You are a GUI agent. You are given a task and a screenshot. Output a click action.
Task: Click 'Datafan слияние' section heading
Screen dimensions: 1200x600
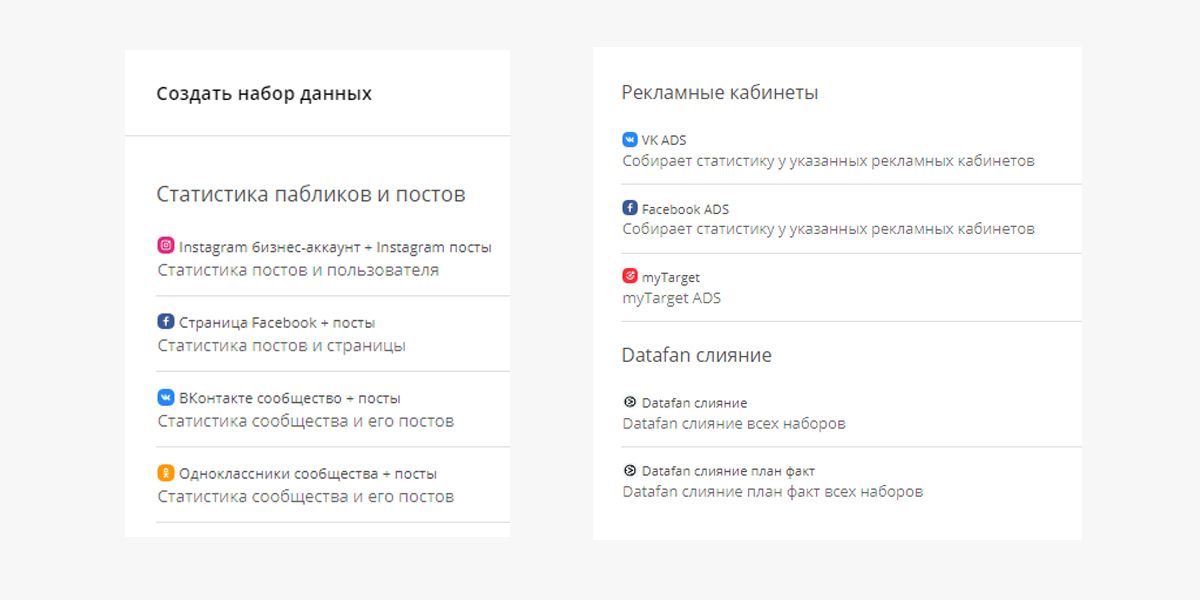point(697,355)
